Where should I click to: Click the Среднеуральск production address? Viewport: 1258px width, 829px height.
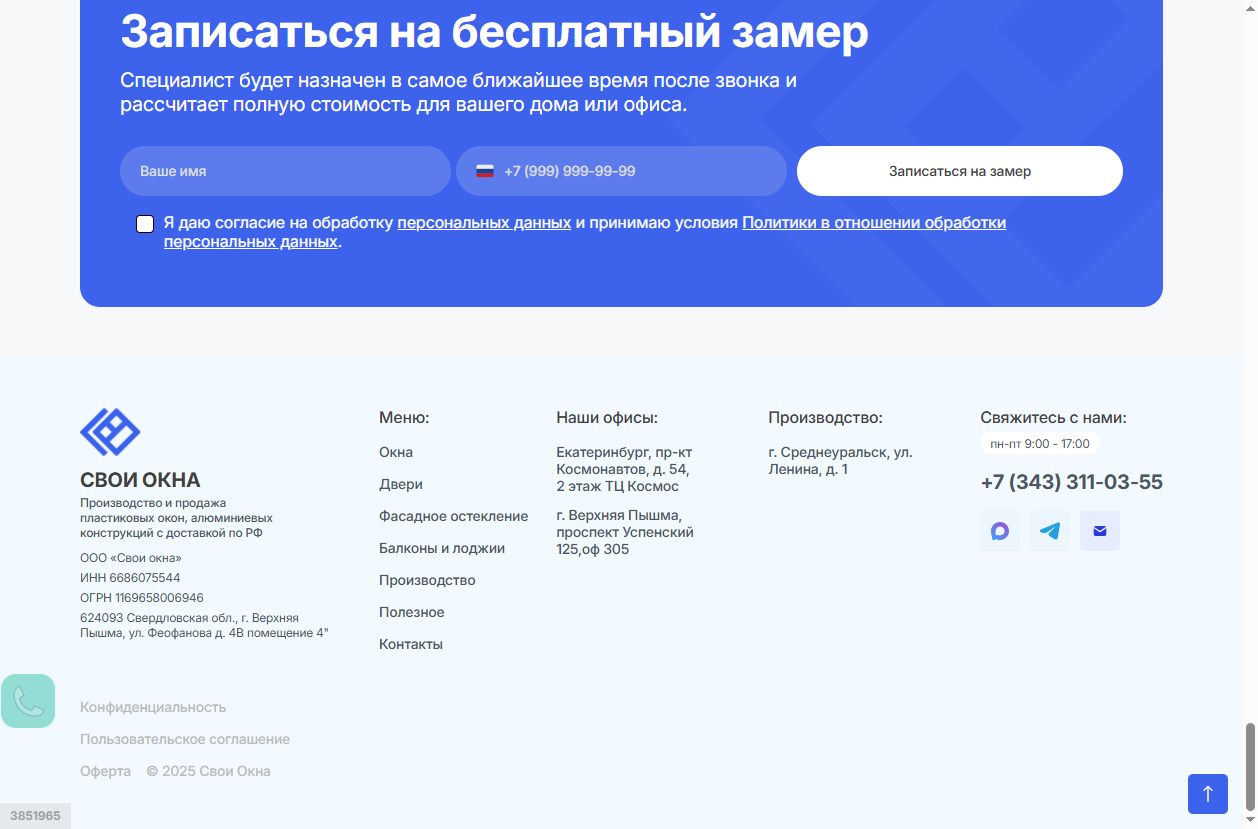[x=840, y=460]
